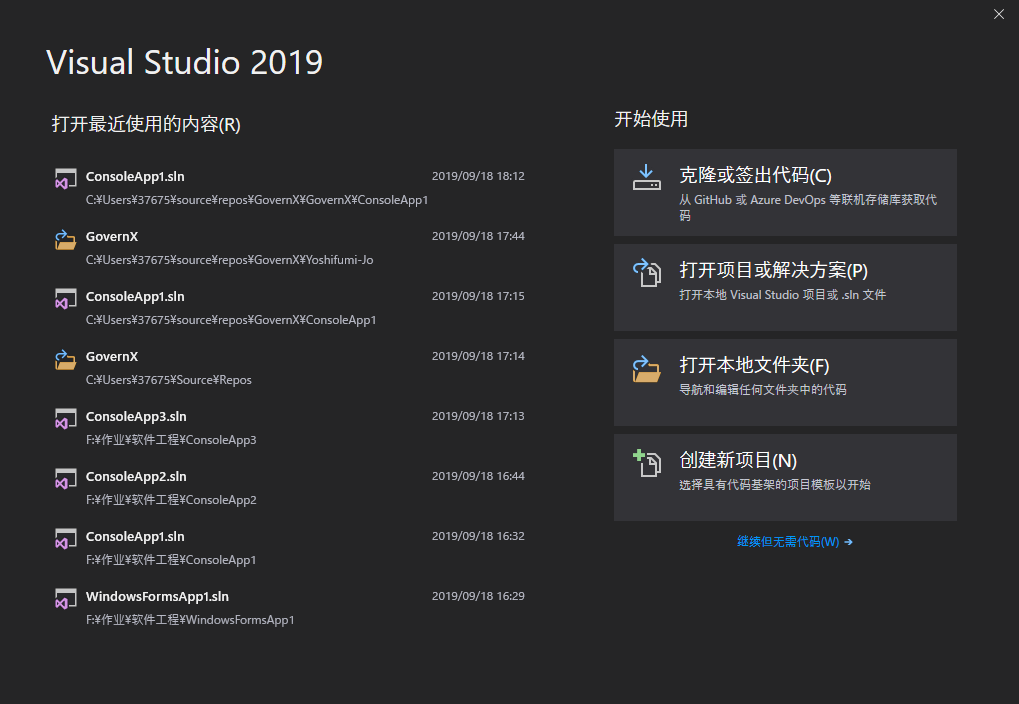
Task: Click the ConsoleApp3.sln solution icon
Action: (x=65, y=419)
